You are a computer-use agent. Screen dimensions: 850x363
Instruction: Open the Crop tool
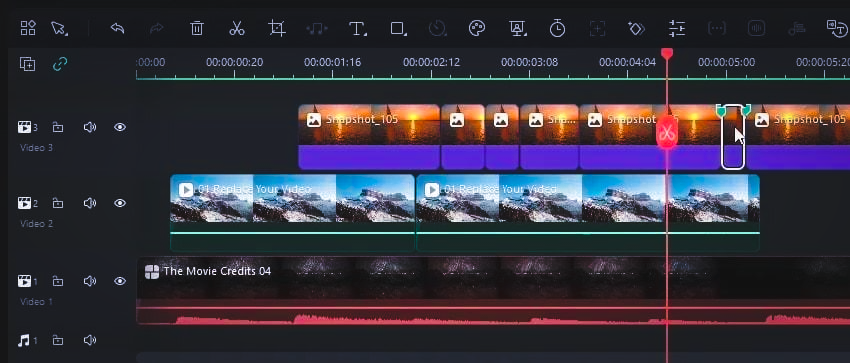(276, 28)
